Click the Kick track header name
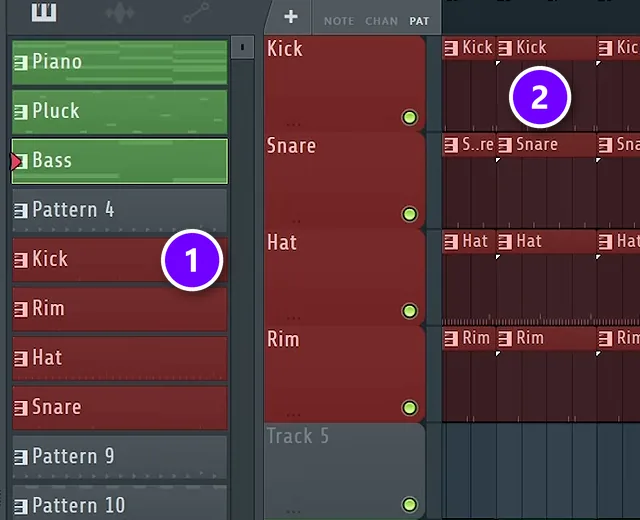640x520 pixels. click(x=285, y=49)
